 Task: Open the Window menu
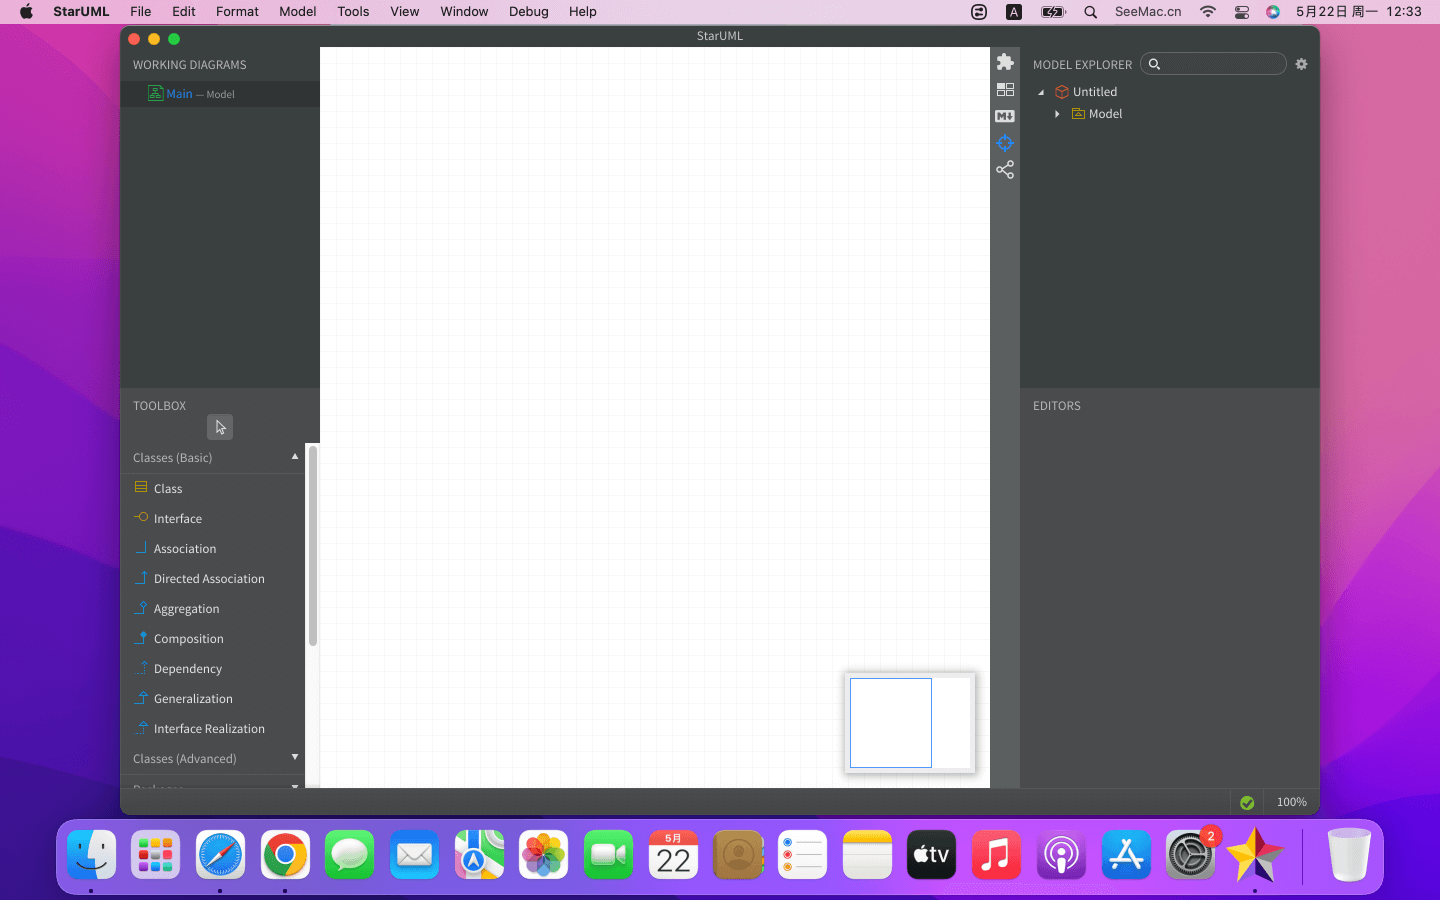tap(464, 12)
